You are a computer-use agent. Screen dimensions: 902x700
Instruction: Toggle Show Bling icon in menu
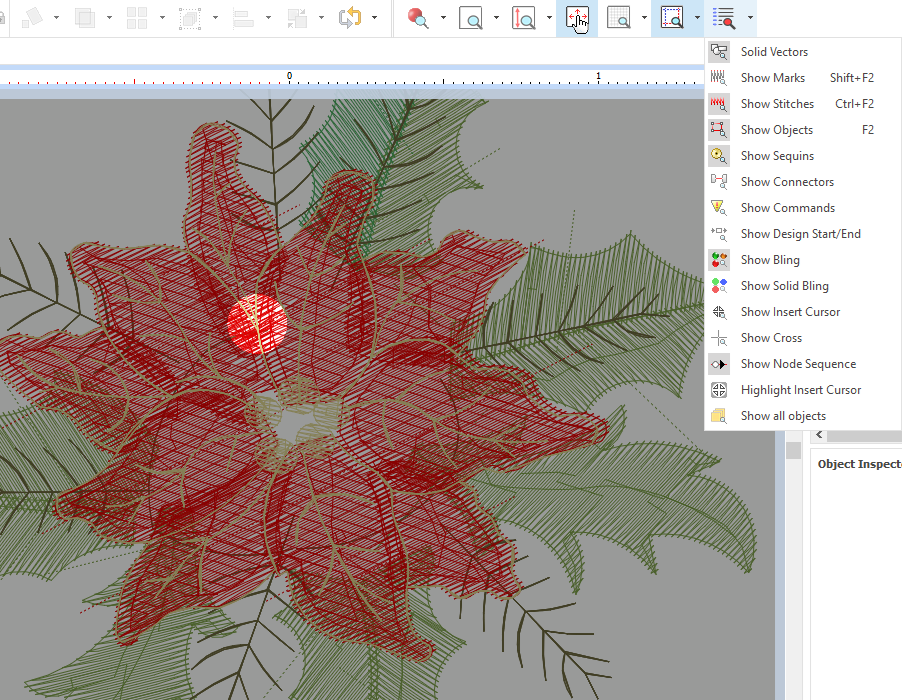[x=719, y=260]
